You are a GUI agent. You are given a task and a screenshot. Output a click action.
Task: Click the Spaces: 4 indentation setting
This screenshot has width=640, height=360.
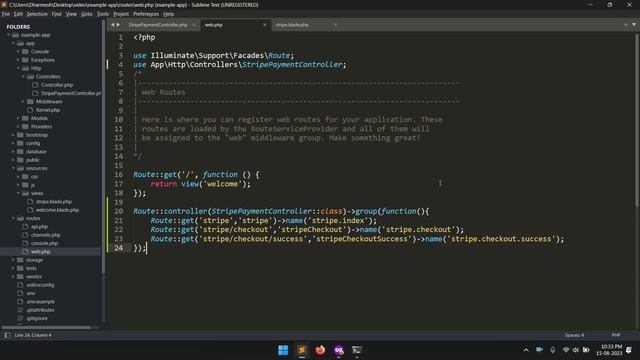574,335
